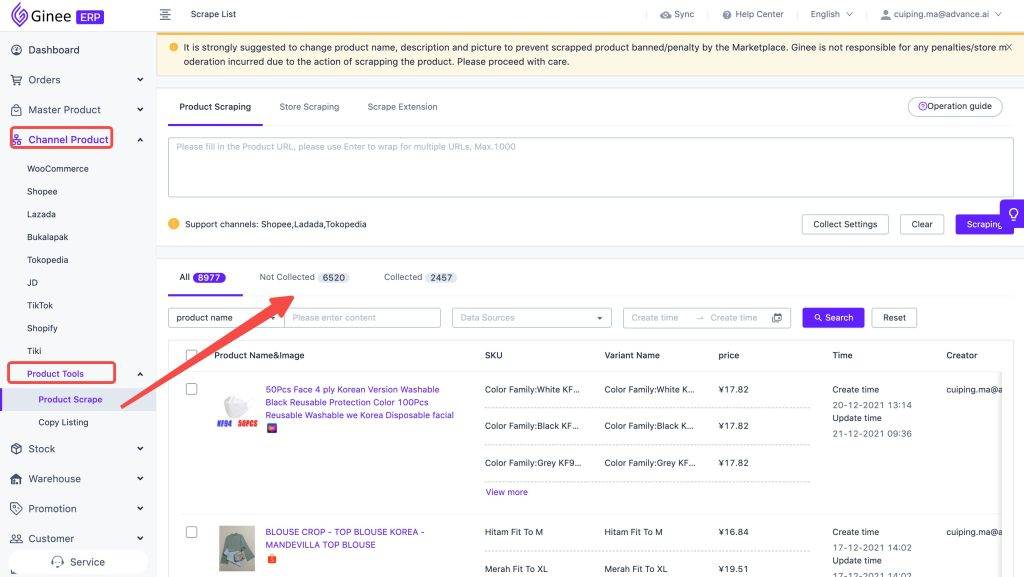The height and width of the screenshot is (577, 1024).
Task: Open Collect Settings
Action: click(x=845, y=225)
